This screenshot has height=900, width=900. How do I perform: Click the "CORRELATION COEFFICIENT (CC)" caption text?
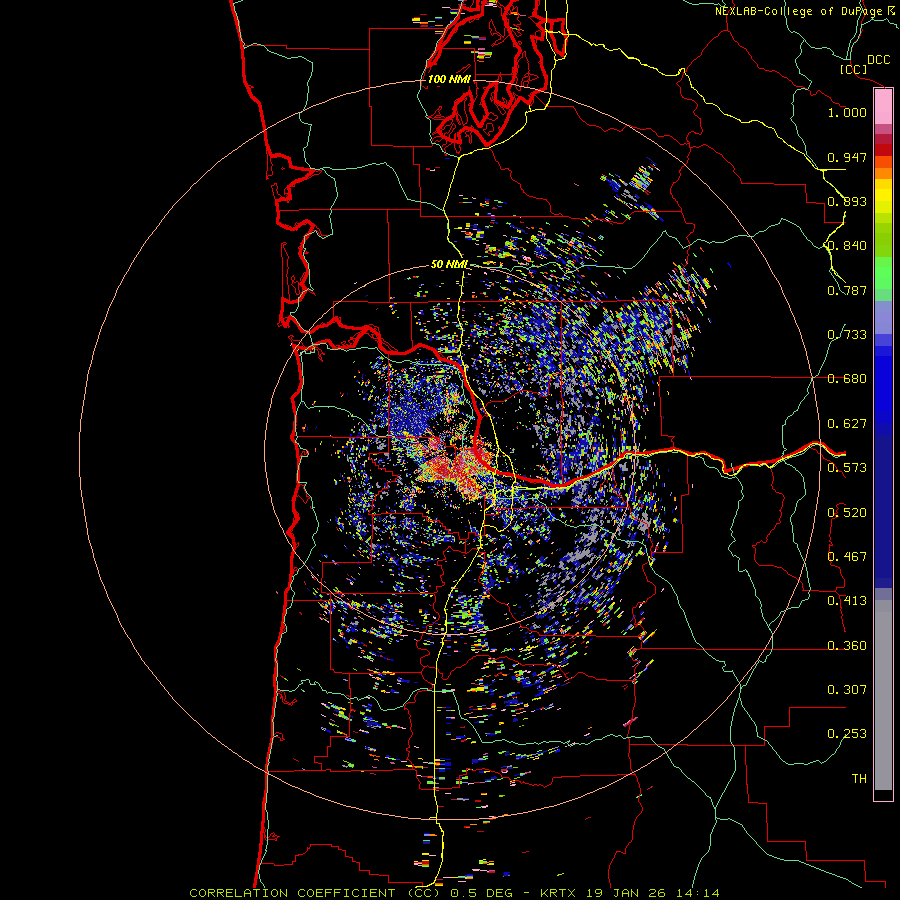coord(315,893)
